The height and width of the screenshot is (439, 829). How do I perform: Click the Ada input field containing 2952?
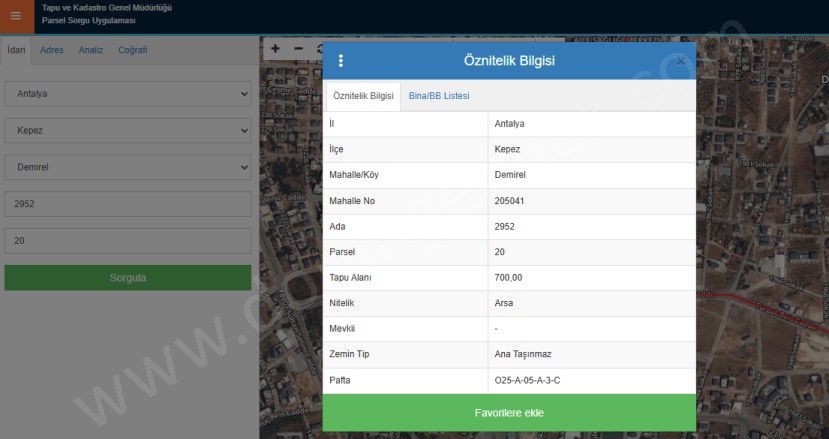click(127, 204)
